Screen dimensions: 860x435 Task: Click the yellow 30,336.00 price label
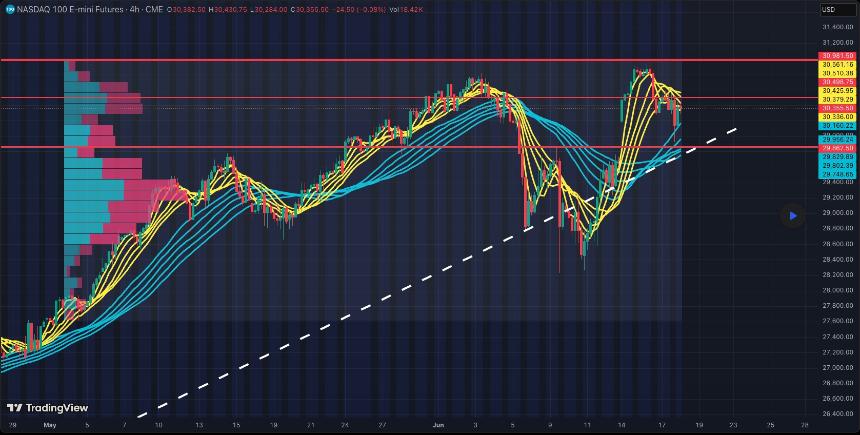coord(836,117)
